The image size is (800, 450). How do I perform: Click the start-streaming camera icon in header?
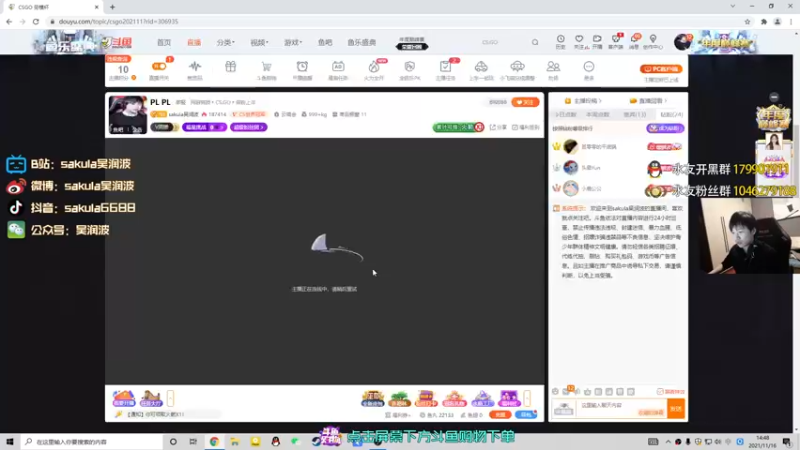coord(597,41)
